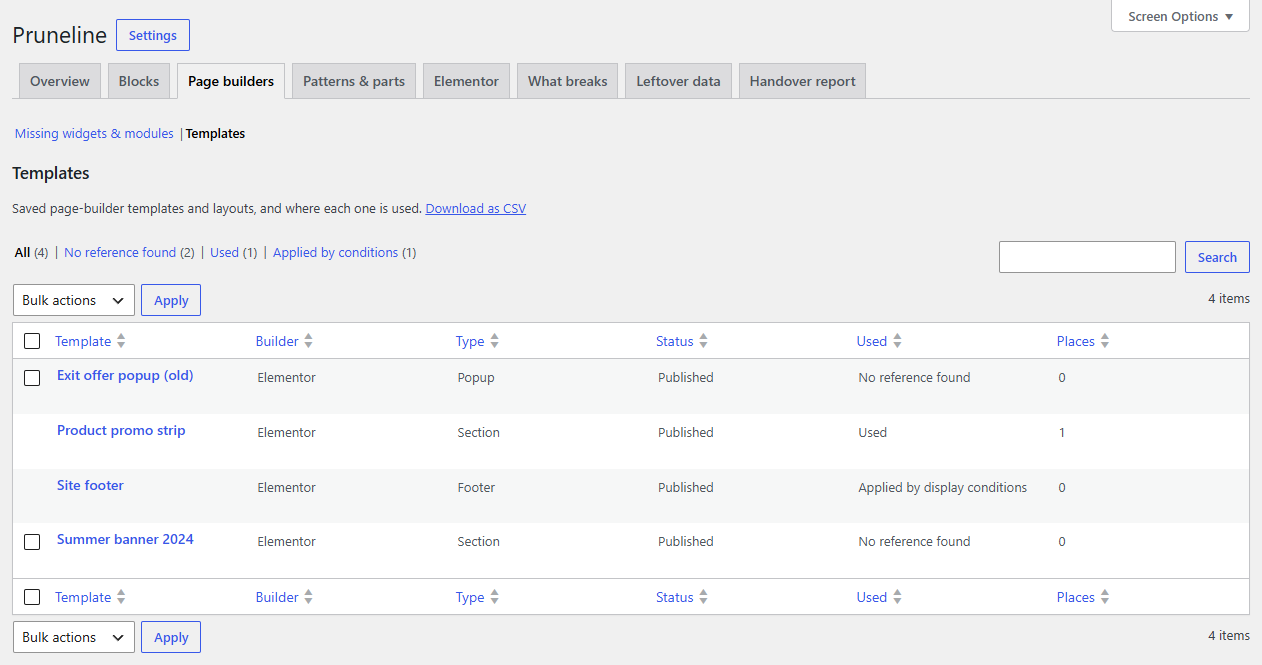Open the Site footer template

coord(90,486)
